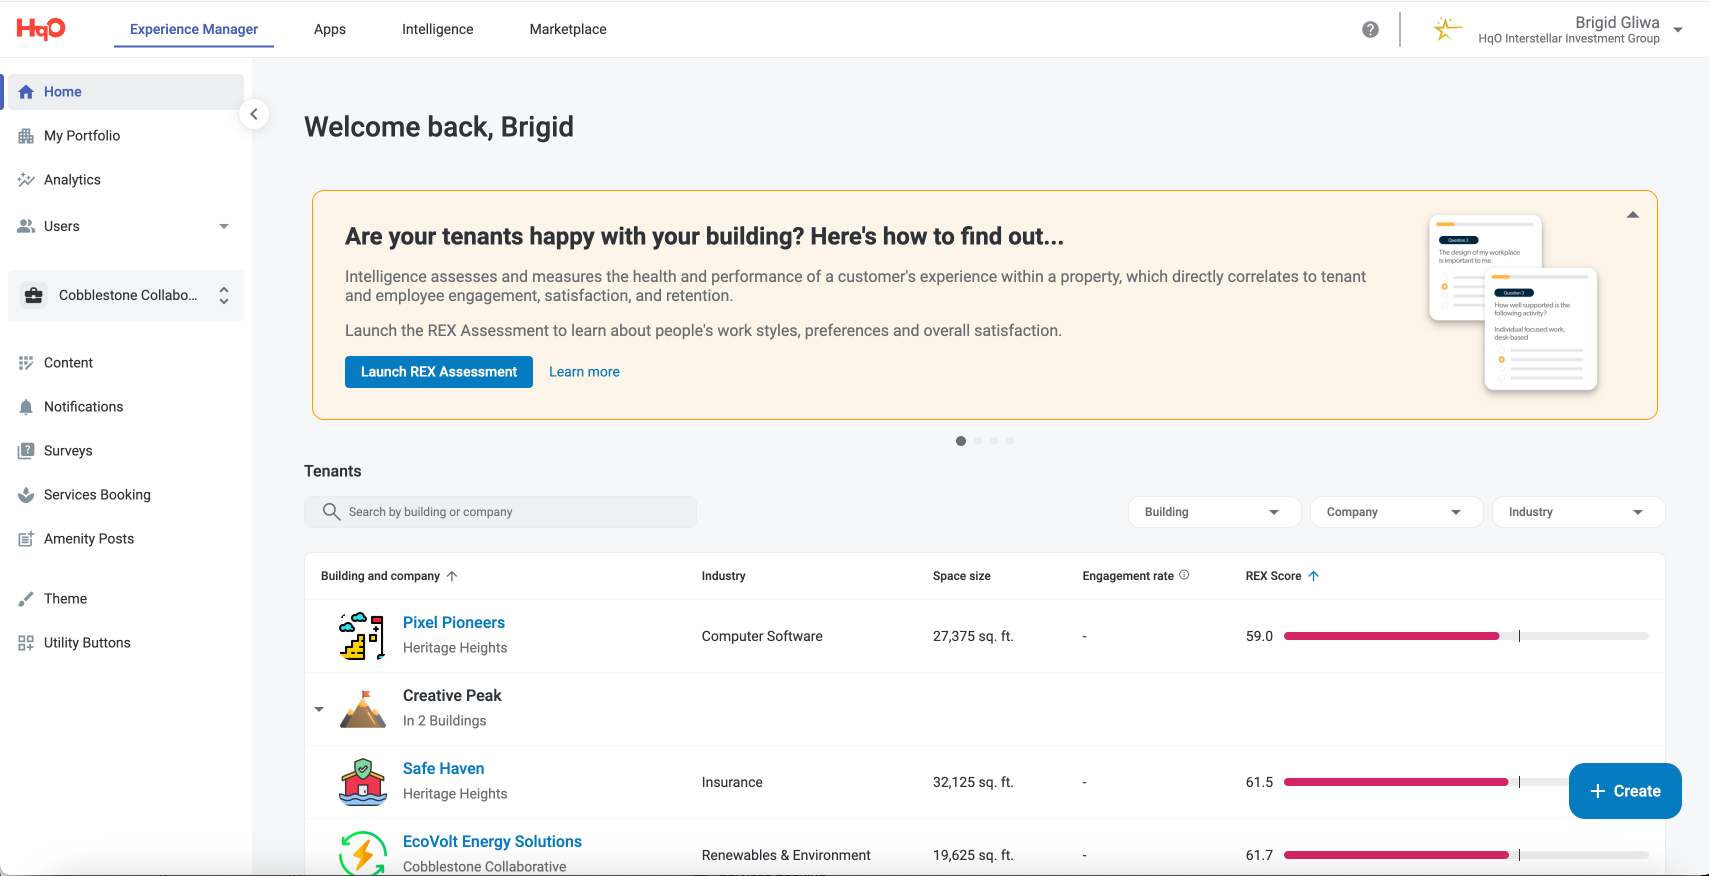The image size is (1709, 876).
Task: Open the Building filter dropdown
Action: click(1214, 512)
